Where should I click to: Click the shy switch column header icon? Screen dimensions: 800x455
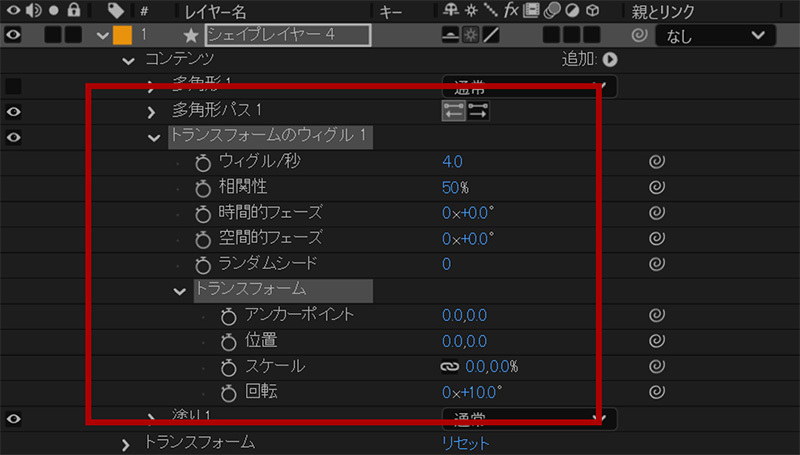point(451,10)
